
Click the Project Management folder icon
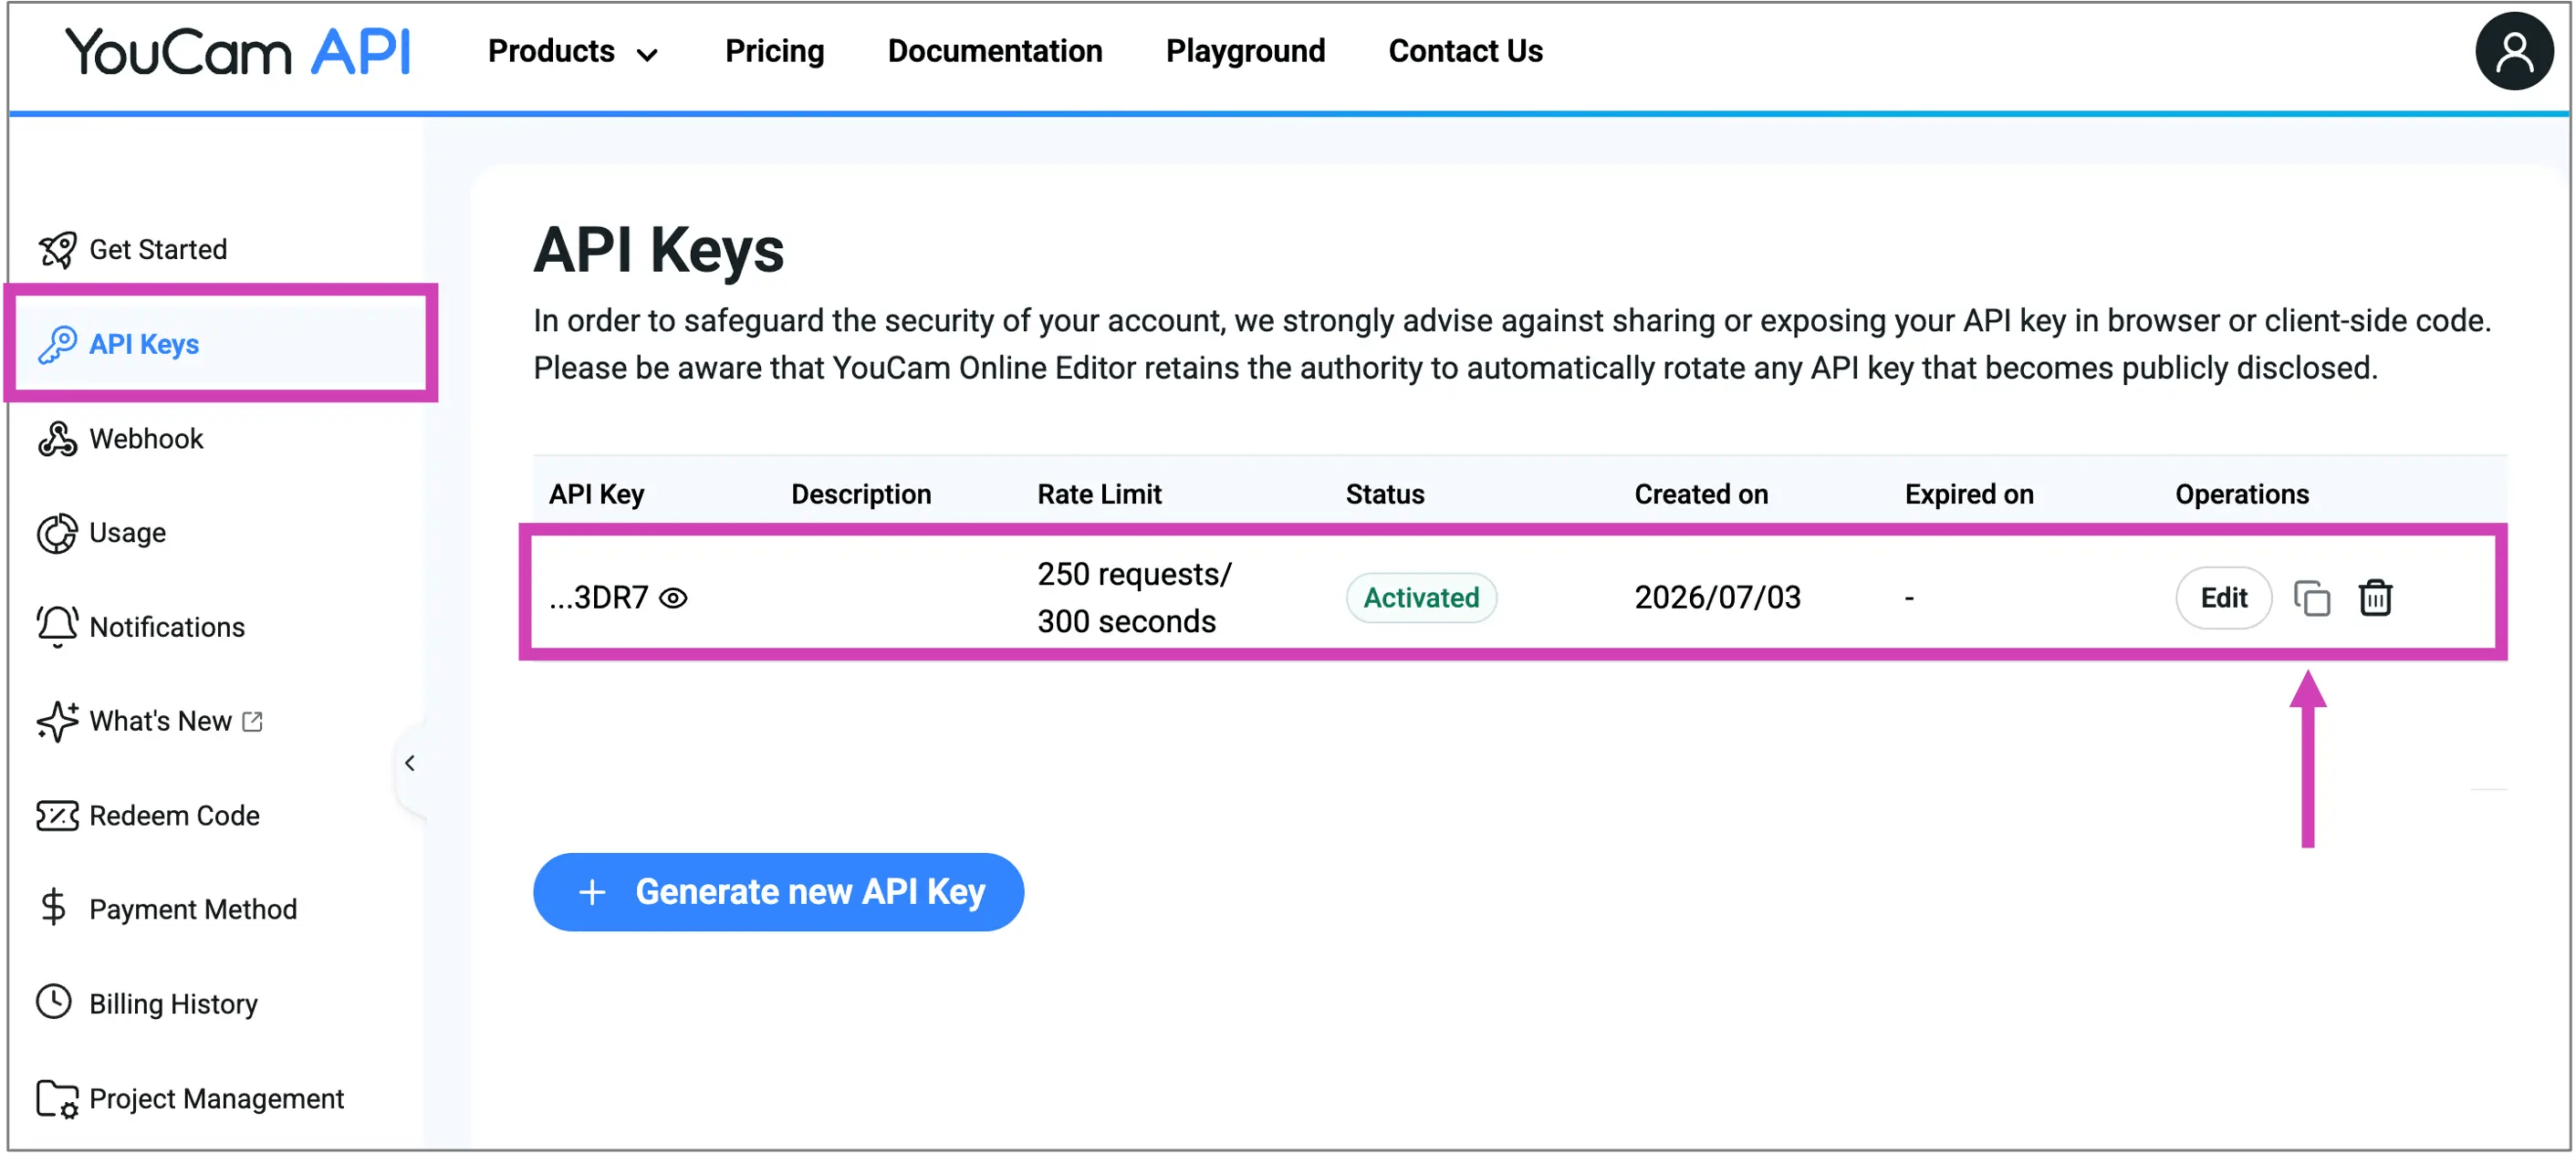coord(57,1098)
